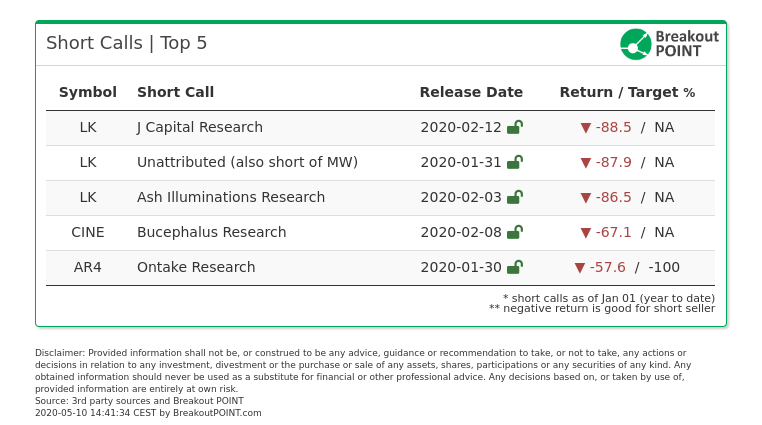Click the unlock icon beside 2020-02-03
Image resolution: width=762 pixels, height=425 pixels.
(x=515, y=197)
